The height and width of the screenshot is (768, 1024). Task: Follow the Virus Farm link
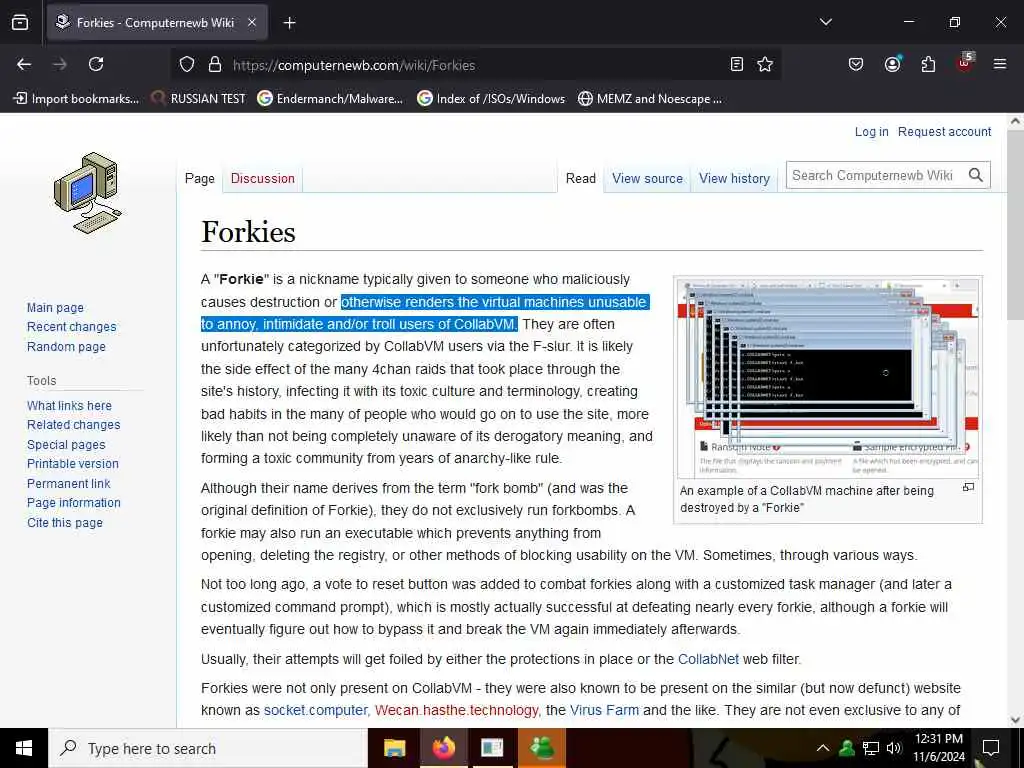click(604, 710)
